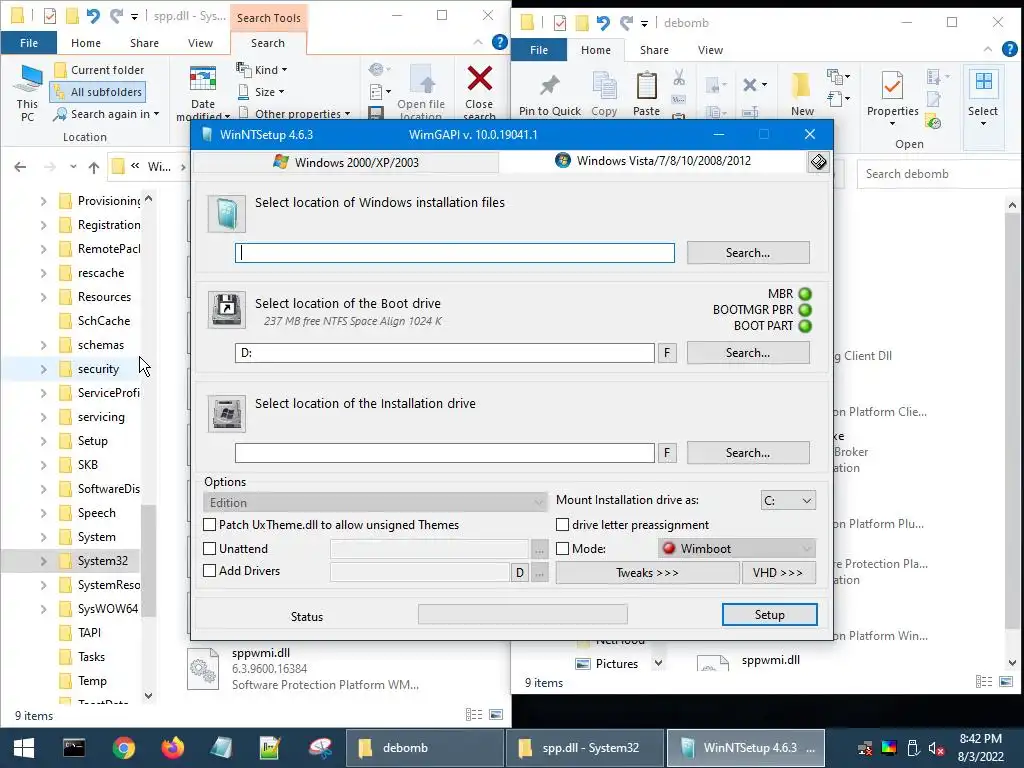Select Current folder search location

[99, 70]
